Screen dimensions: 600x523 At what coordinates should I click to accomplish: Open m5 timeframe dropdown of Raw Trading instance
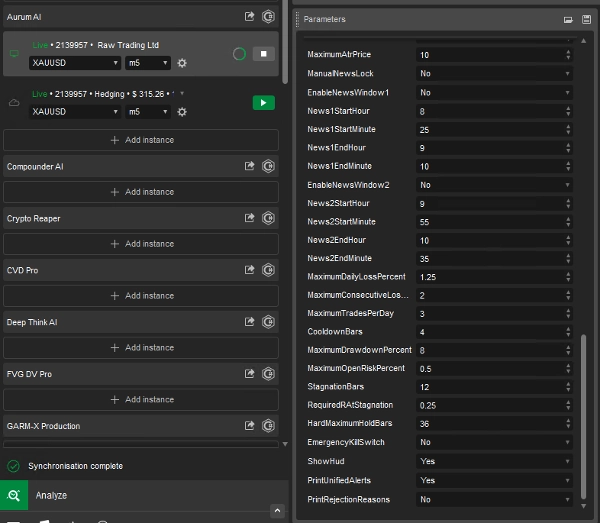point(148,63)
